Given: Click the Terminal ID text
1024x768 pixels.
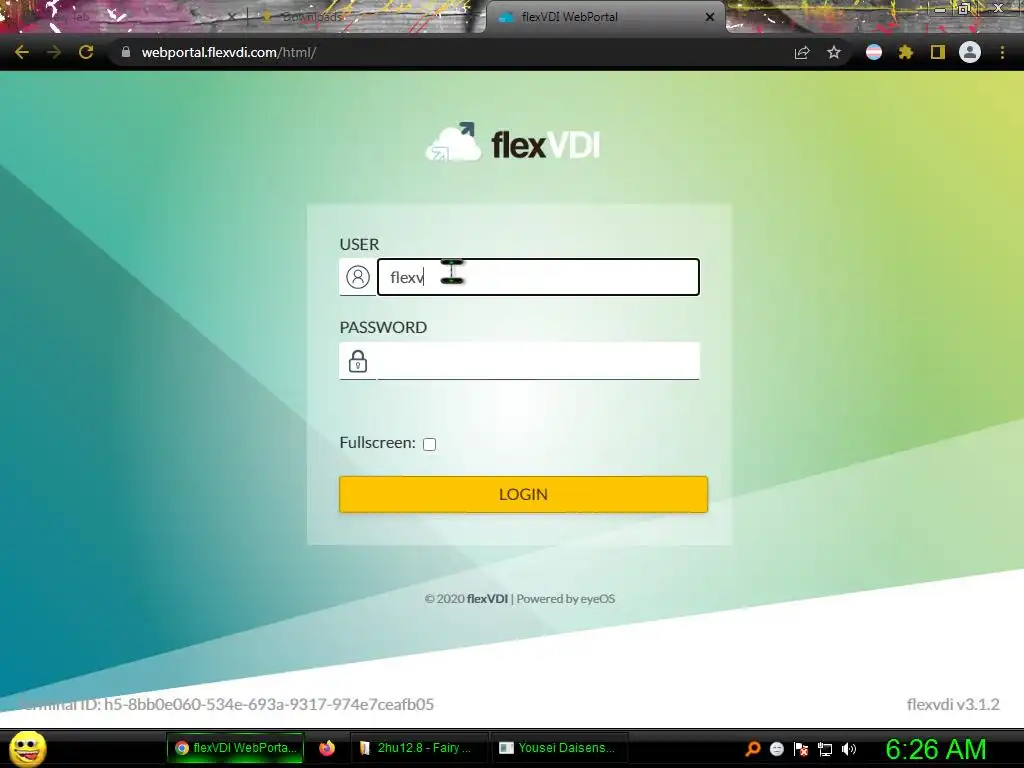Looking at the screenshot, I should (x=227, y=704).
